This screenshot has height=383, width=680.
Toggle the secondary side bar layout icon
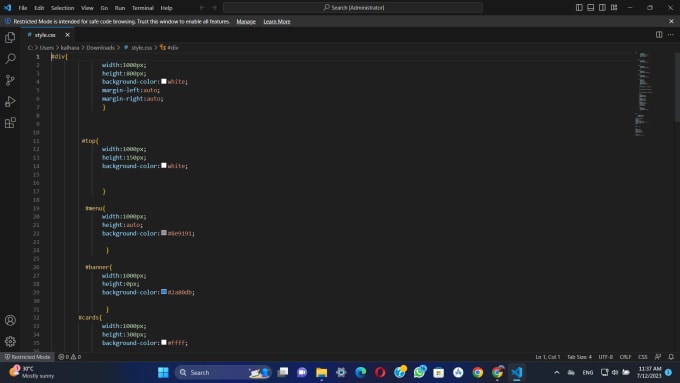click(602, 7)
